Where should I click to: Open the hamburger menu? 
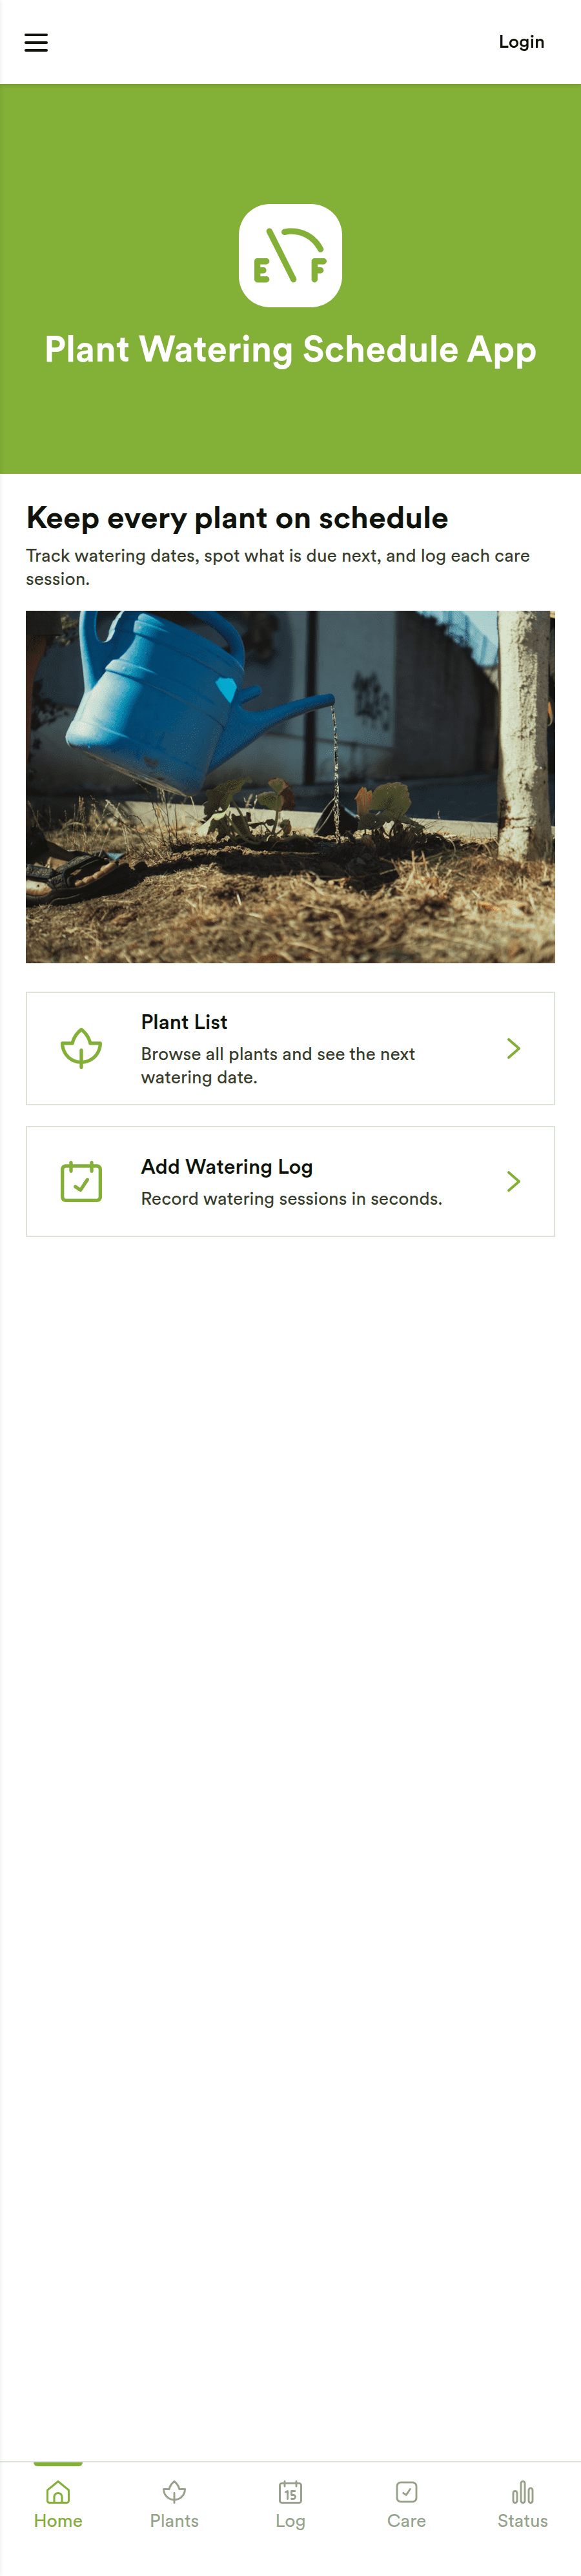[x=36, y=42]
